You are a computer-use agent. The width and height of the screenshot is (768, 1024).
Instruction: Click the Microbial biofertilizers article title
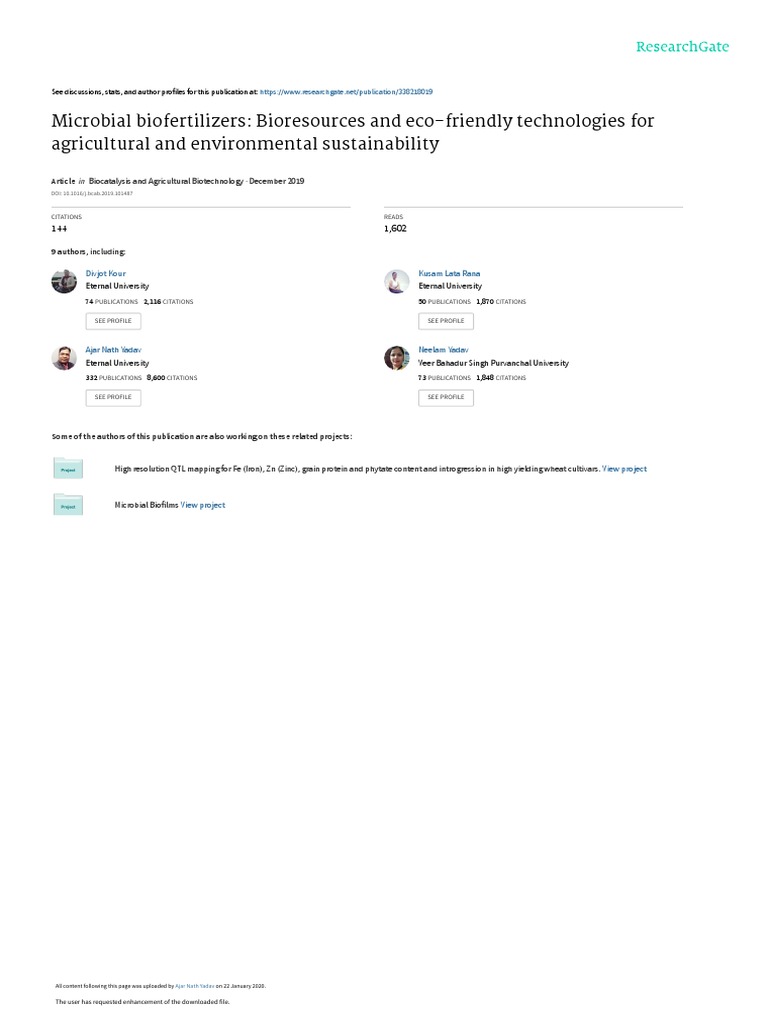pyautogui.click(x=353, y=132)
